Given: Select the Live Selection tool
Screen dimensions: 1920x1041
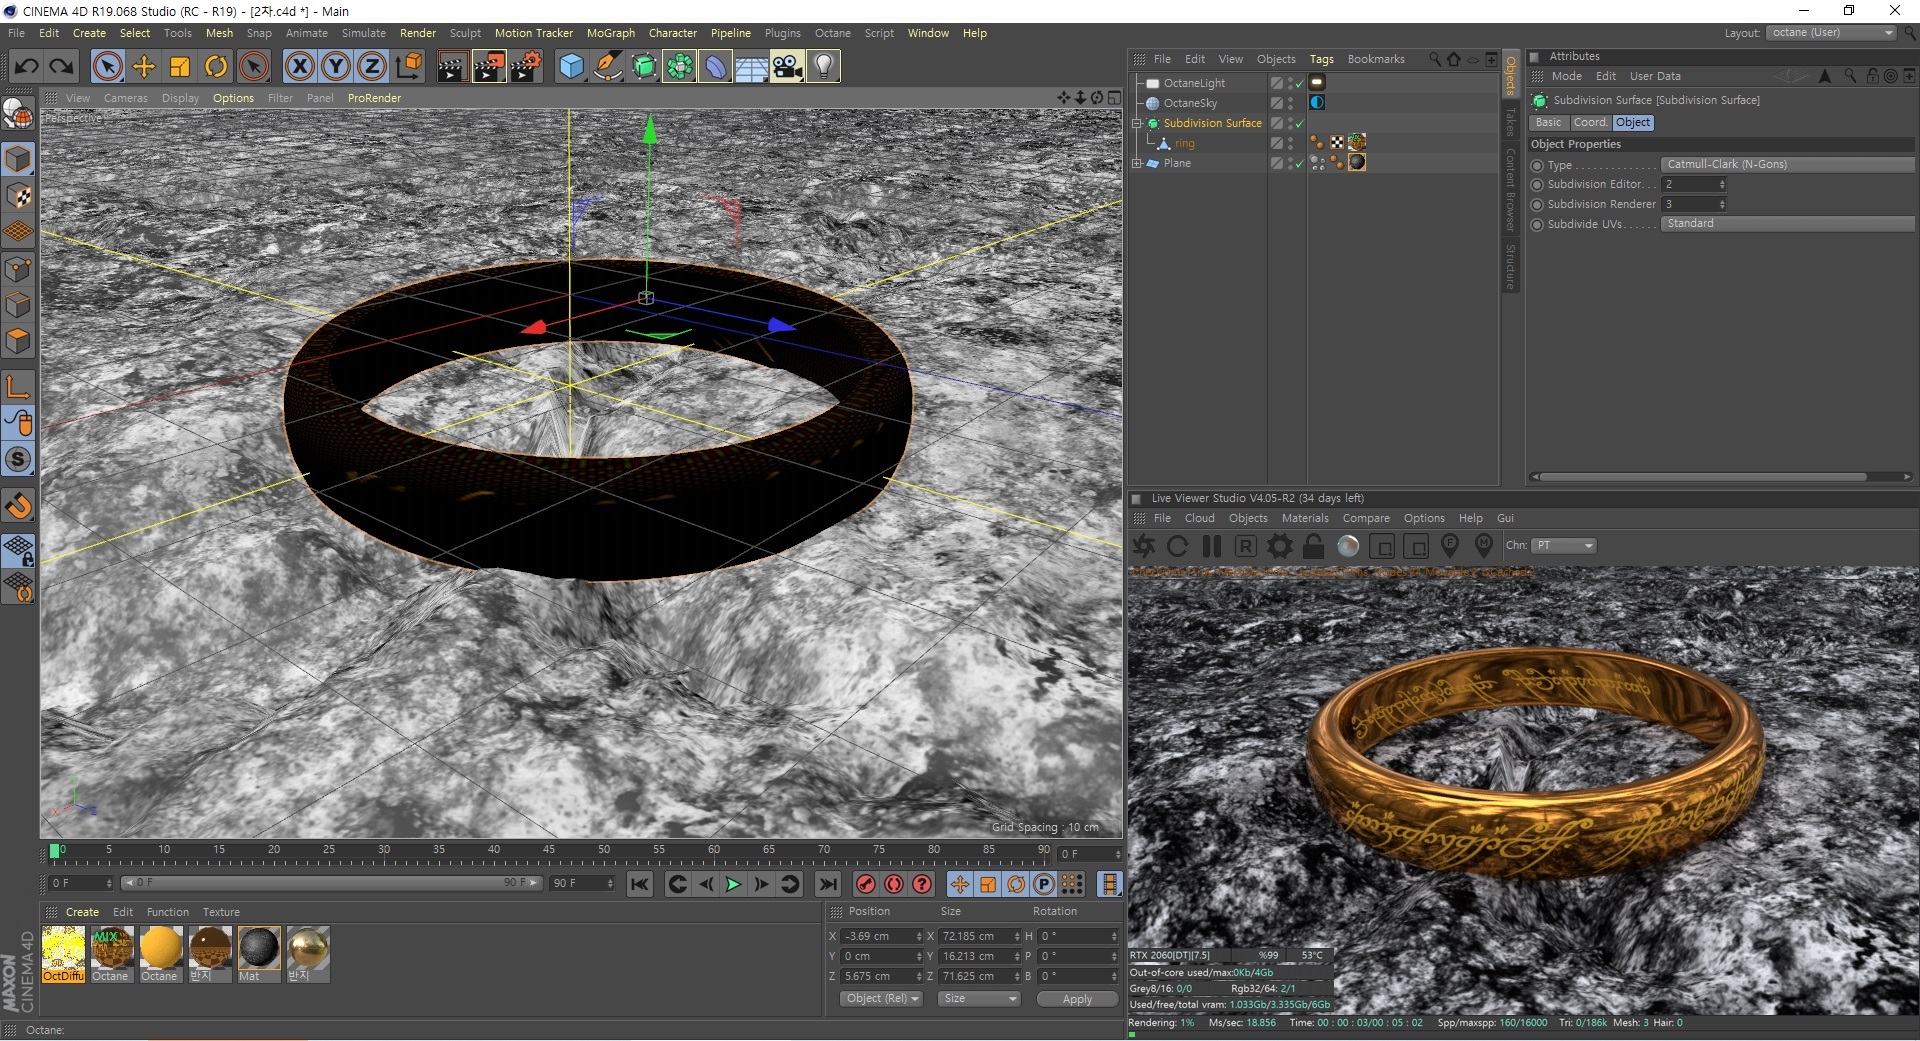Looking at the screenshot, I should pyautogui.click(x=107, y=67).
